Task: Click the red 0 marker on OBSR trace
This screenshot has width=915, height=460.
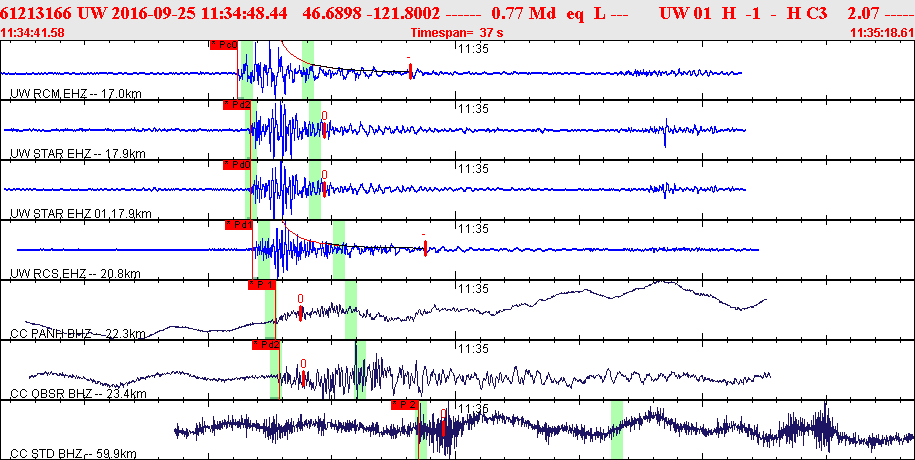Action: (x=303, y=378)
